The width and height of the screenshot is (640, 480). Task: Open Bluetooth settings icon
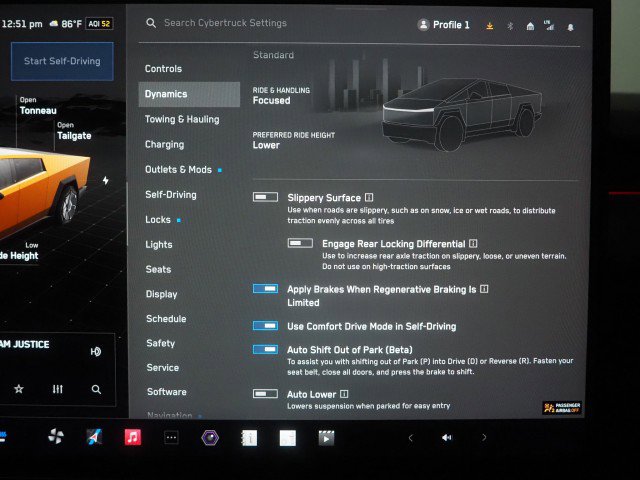[x=510, y=26]
